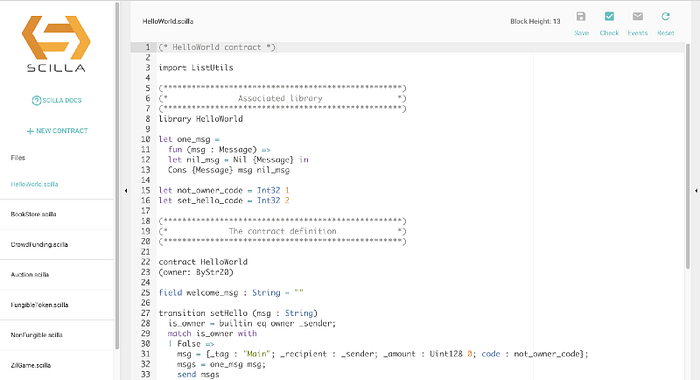Click line number 22 in gutter

click(146, 262)
